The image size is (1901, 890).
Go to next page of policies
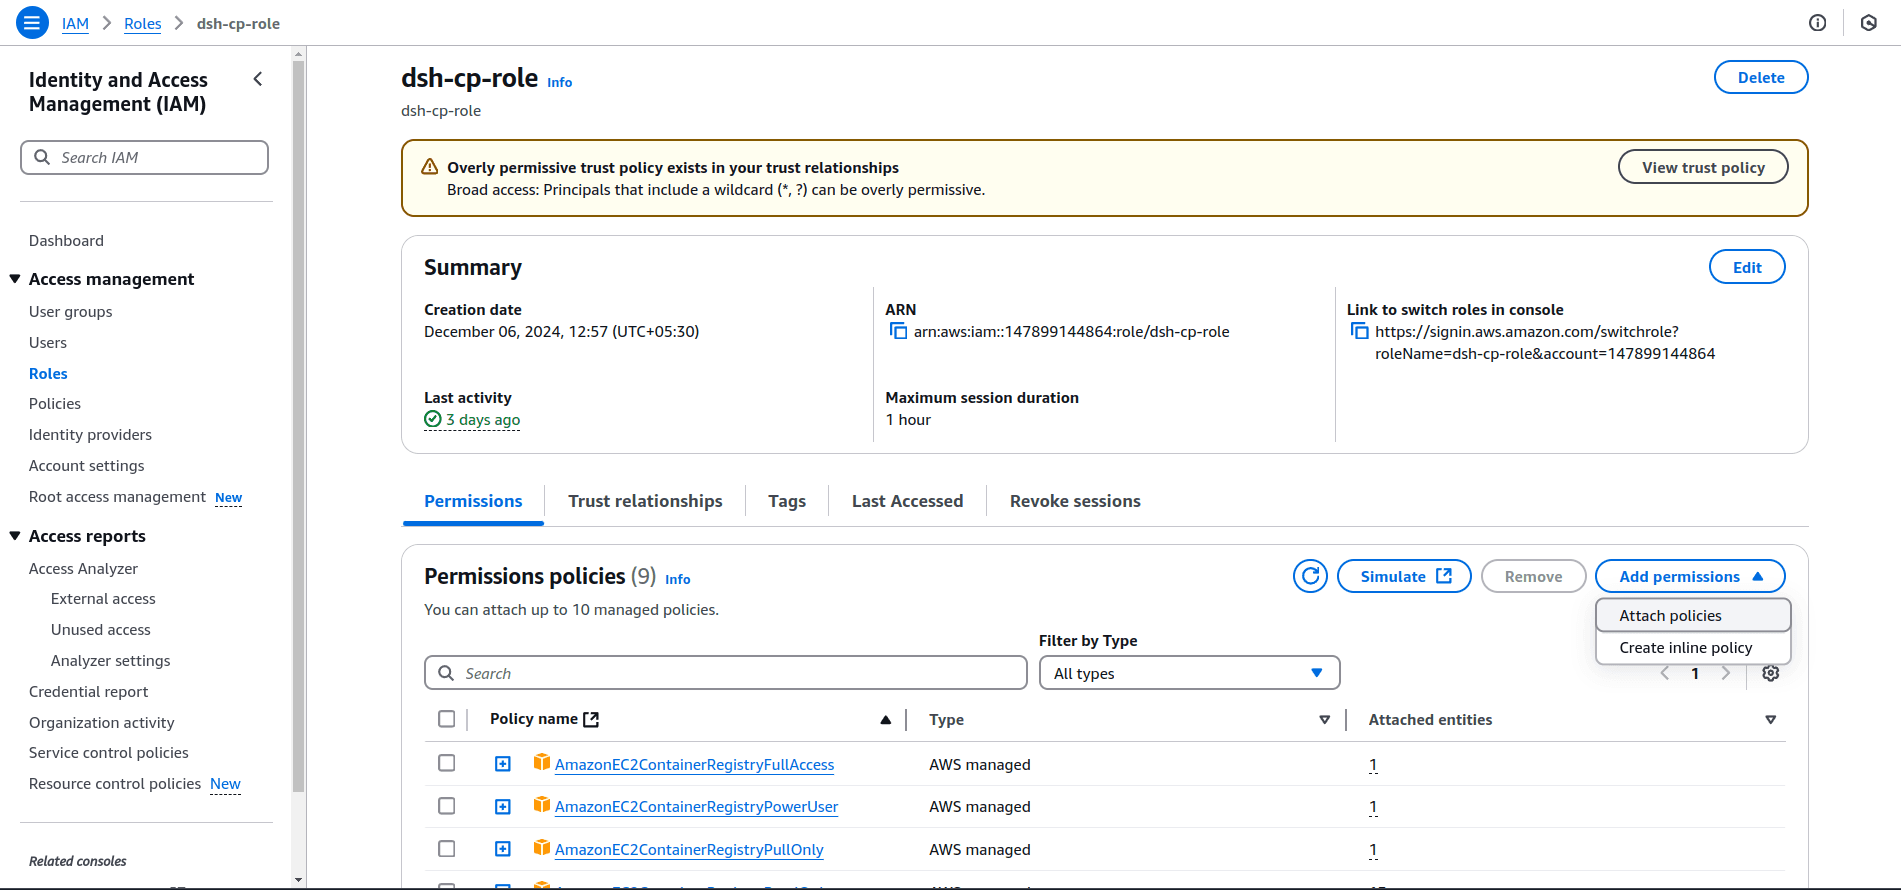click(x=1725, y=673)
